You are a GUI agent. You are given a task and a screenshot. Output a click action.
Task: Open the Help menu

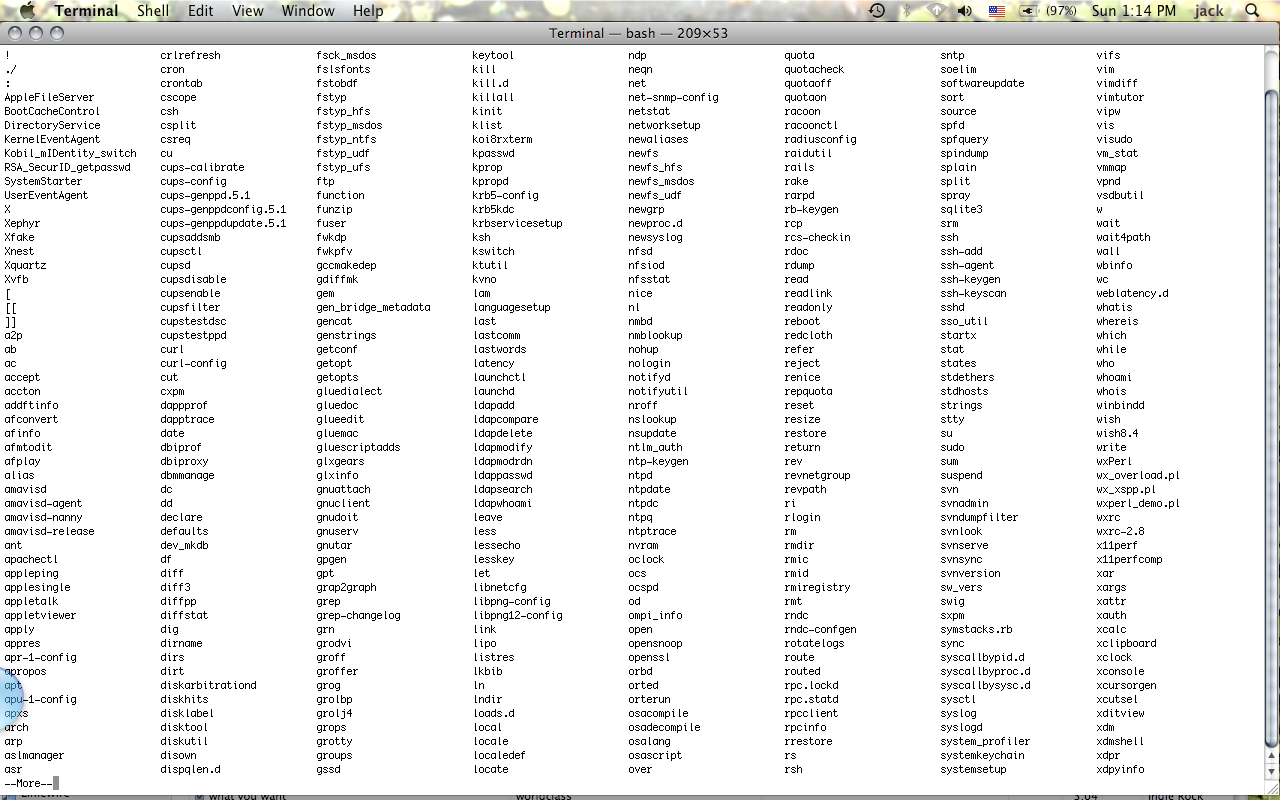368,11
